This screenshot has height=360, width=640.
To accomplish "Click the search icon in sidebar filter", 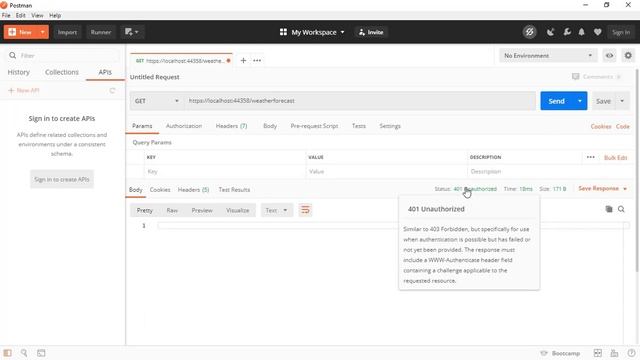I will (x=13, y=56).
